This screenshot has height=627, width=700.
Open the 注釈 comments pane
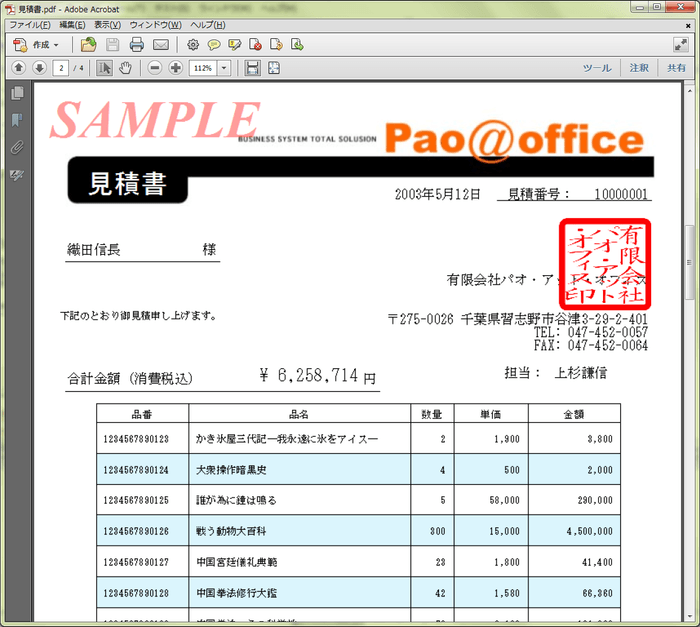(639, 68)
